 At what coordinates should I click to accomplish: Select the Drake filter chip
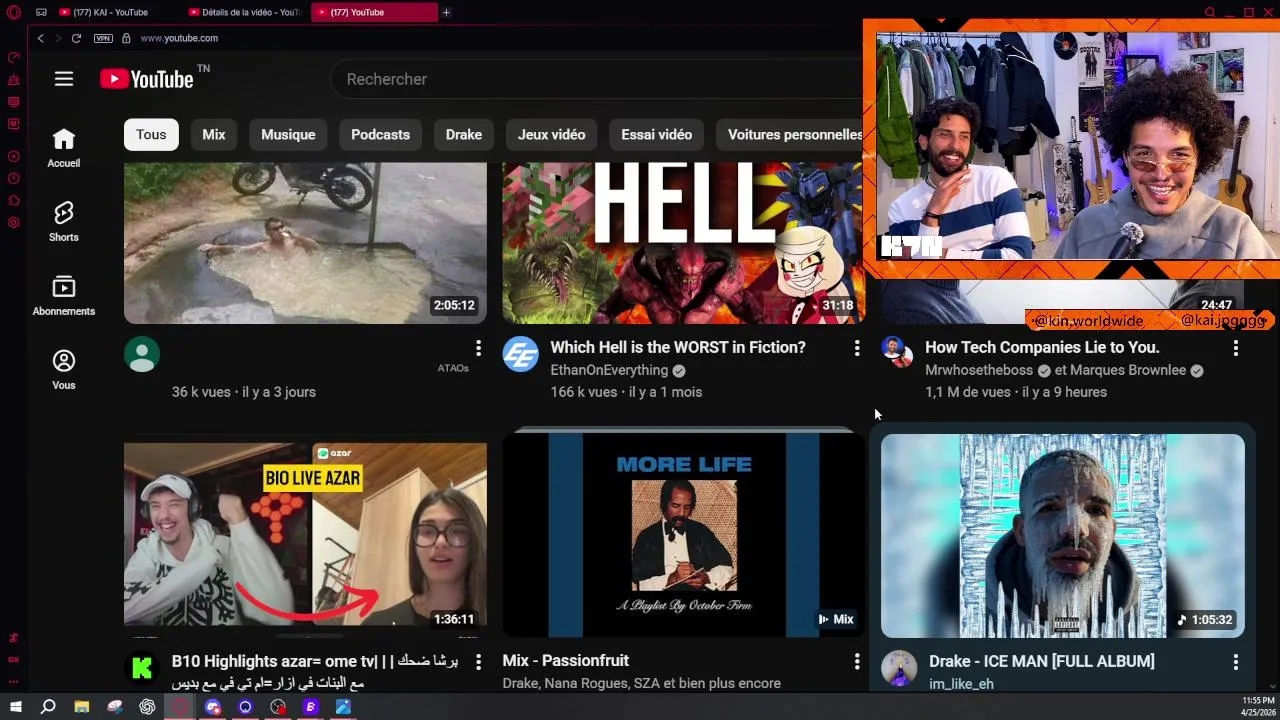pos(463,134)
